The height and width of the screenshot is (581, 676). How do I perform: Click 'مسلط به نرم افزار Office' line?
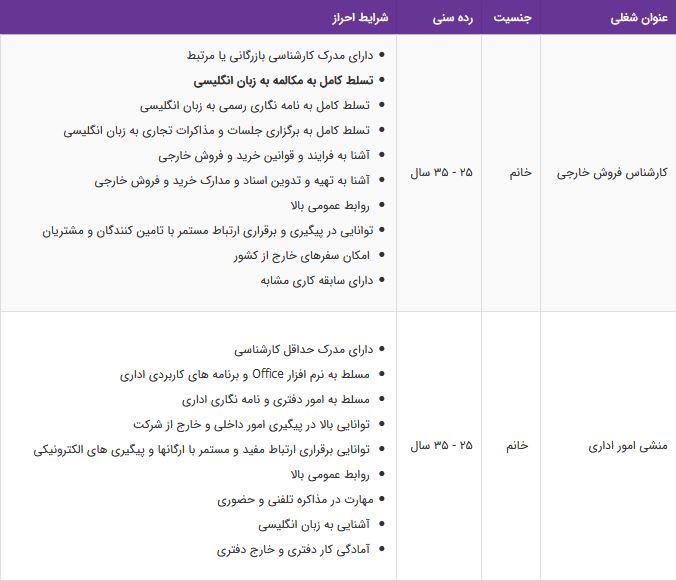(244, 375)
